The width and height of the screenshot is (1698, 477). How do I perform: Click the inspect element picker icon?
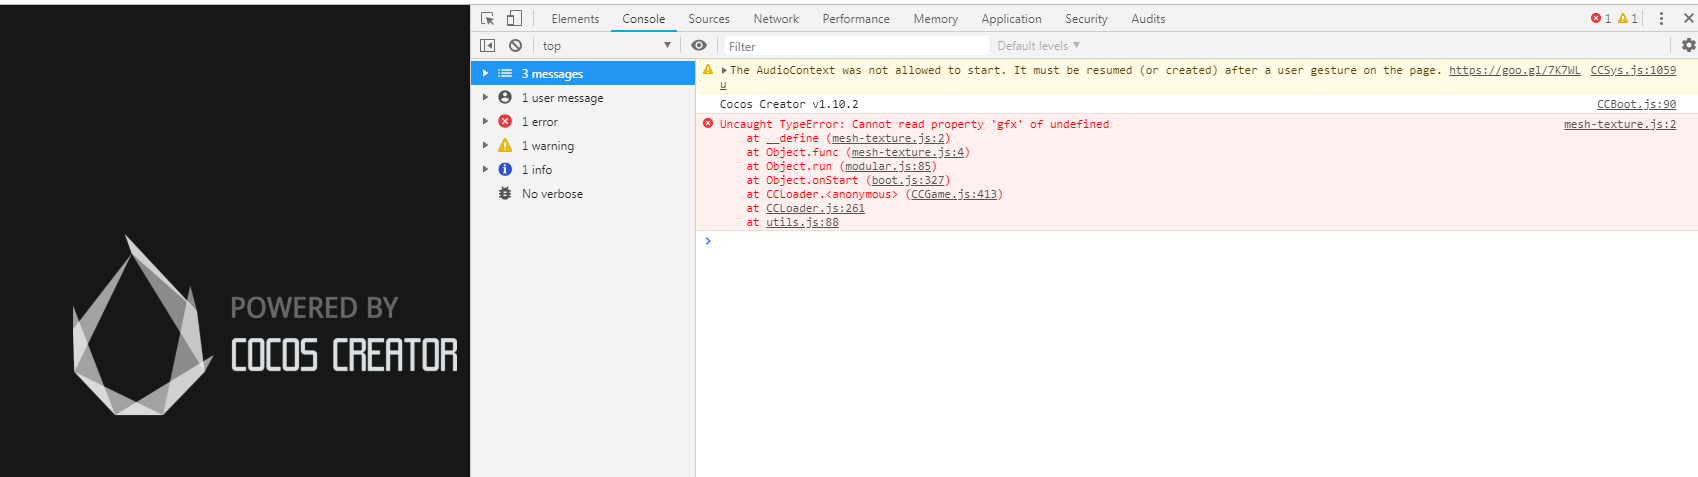(488, 19)
